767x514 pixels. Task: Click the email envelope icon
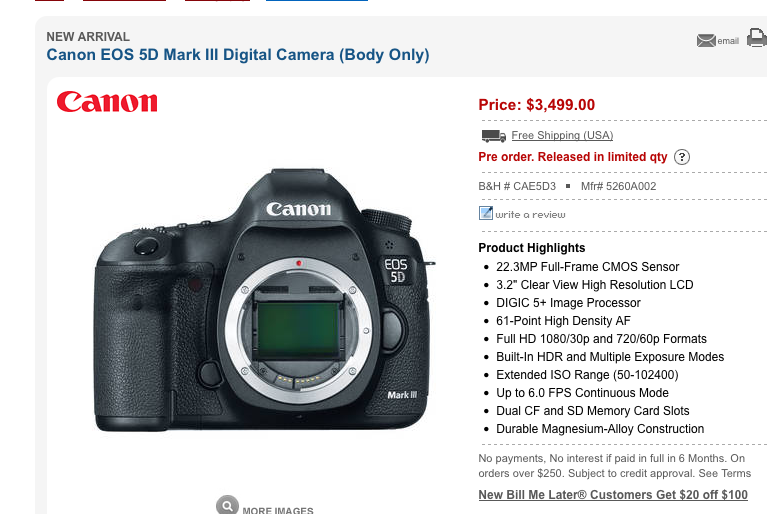tap(706, 41)
